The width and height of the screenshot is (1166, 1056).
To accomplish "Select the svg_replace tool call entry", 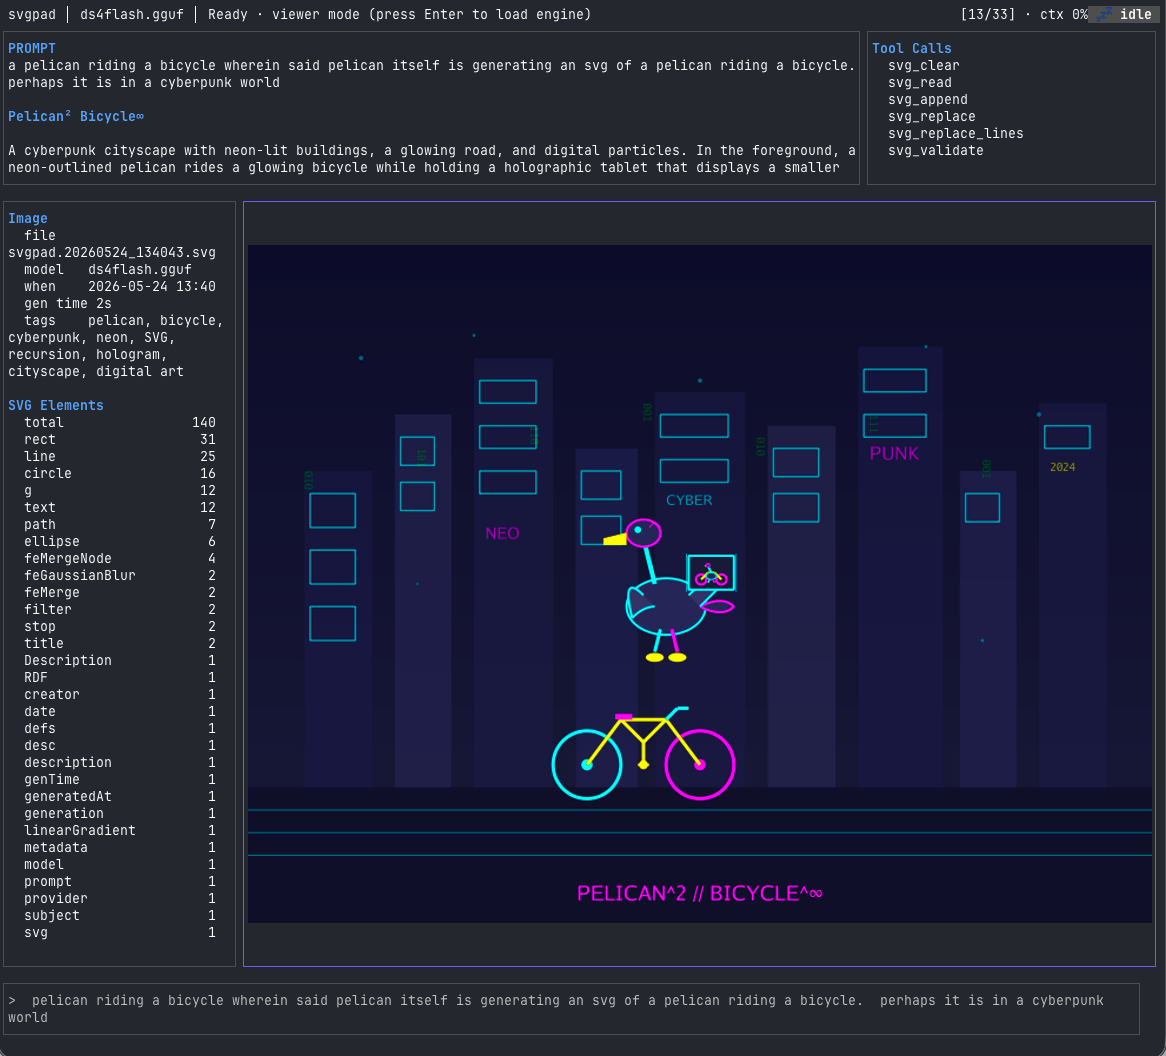I will pos(932,117).
